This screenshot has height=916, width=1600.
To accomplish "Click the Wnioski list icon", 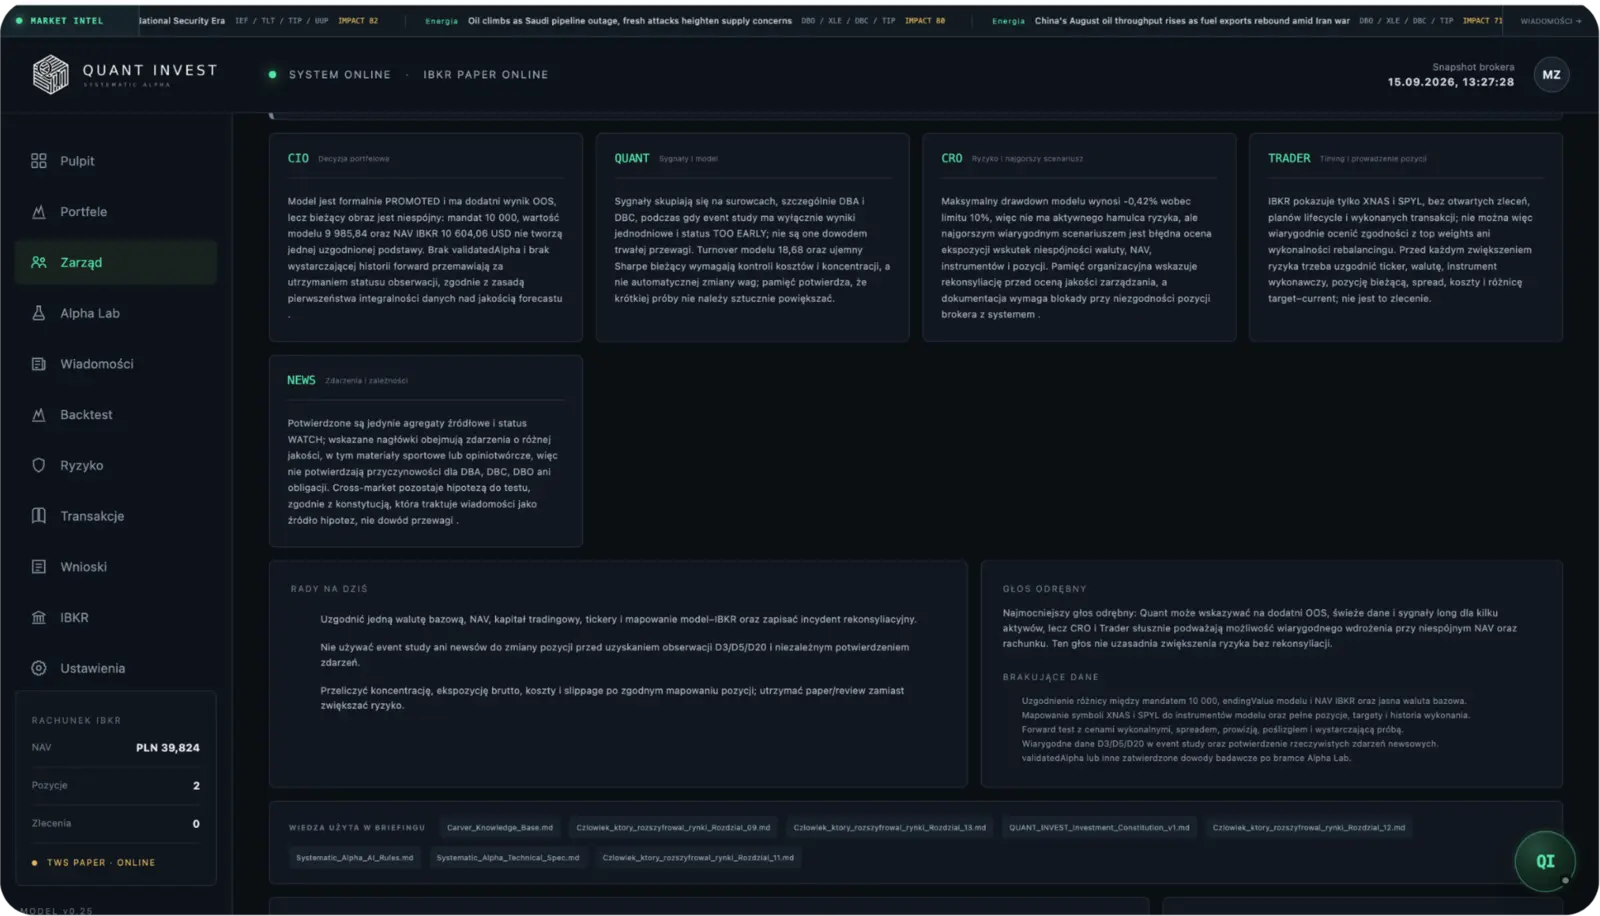I will point(39,567).
